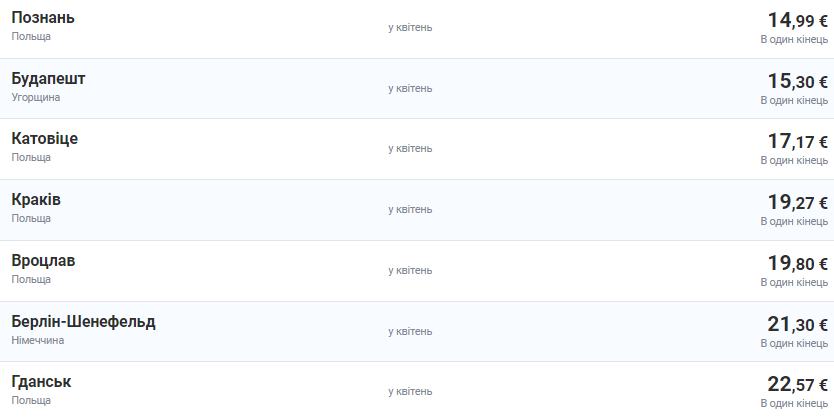Select the Будапешт flight destination
This screenshot has width=834, height=420.
coord(49,79)
